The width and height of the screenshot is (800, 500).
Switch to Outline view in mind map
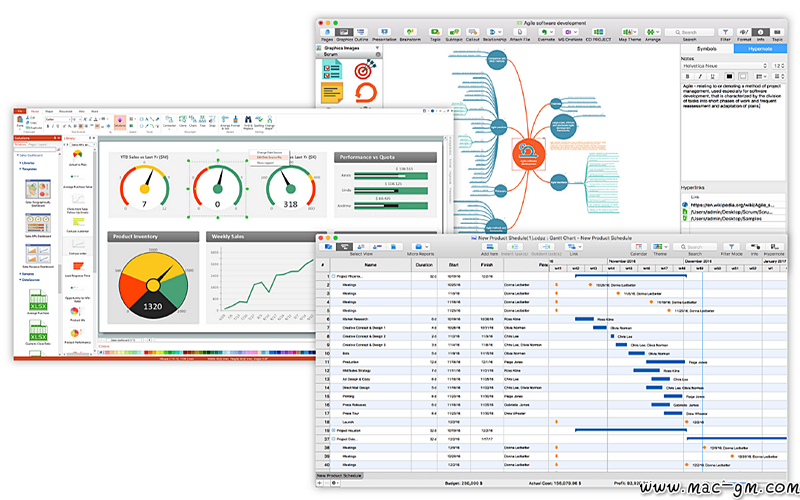[x=361, y=32]
